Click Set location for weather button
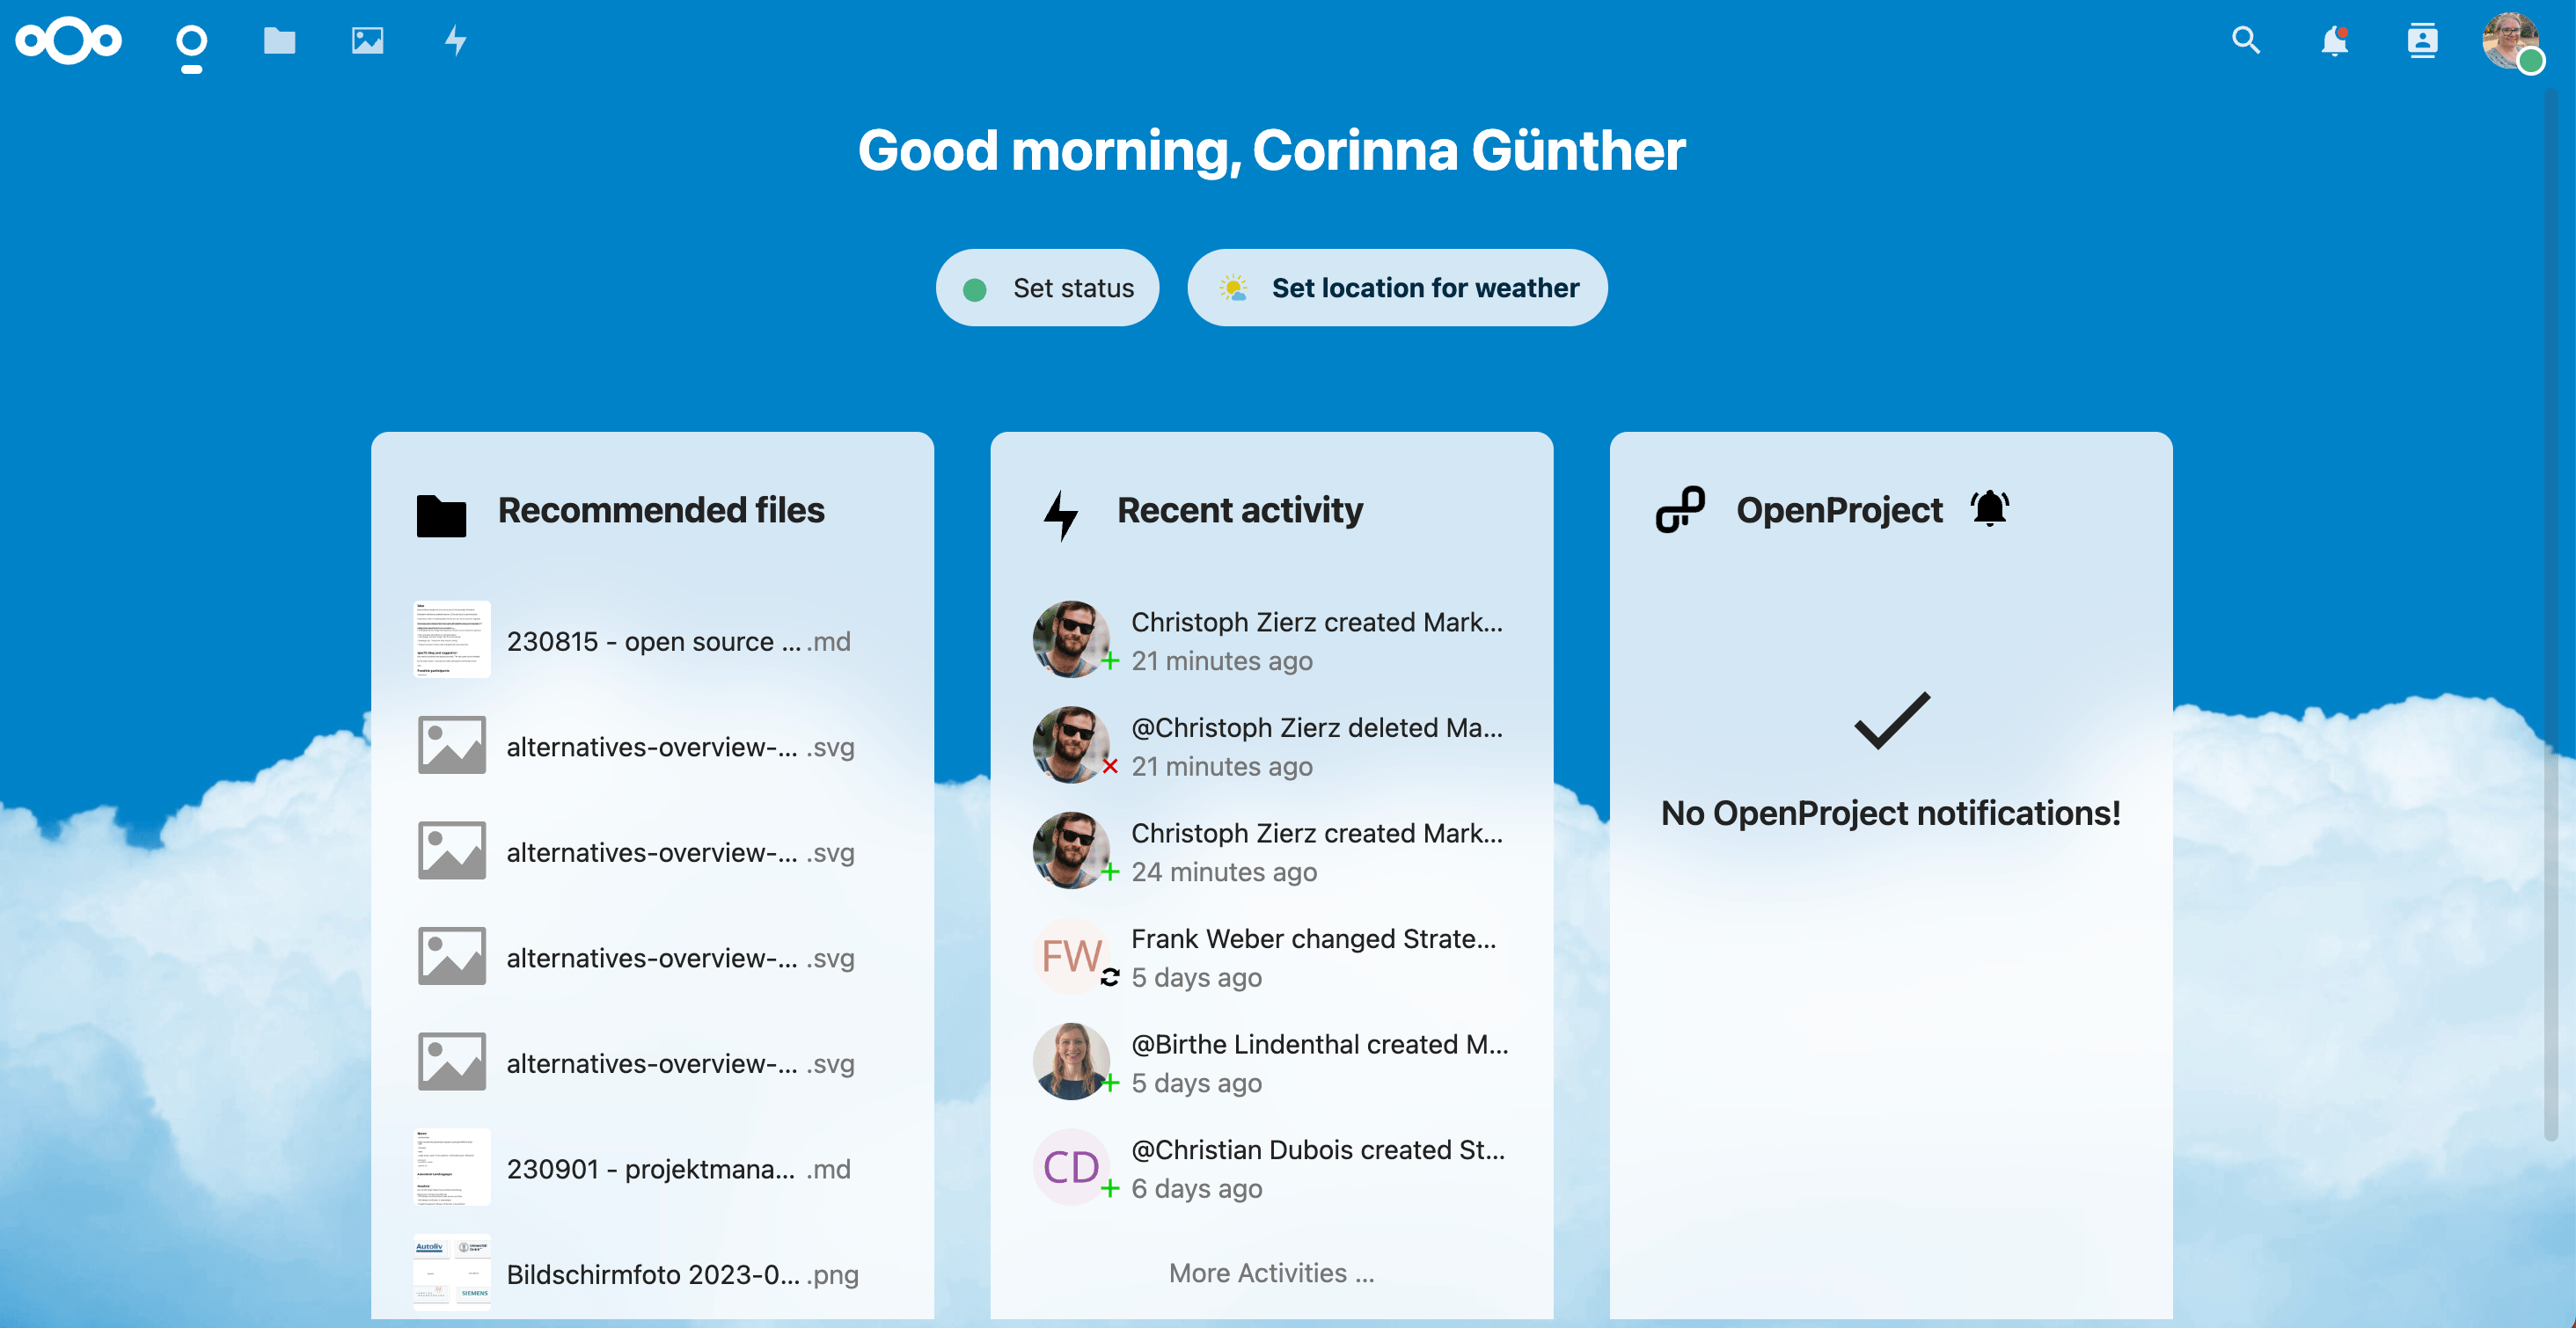Viewport: 2576px width, 1328px height. (x=1395, y=286)
